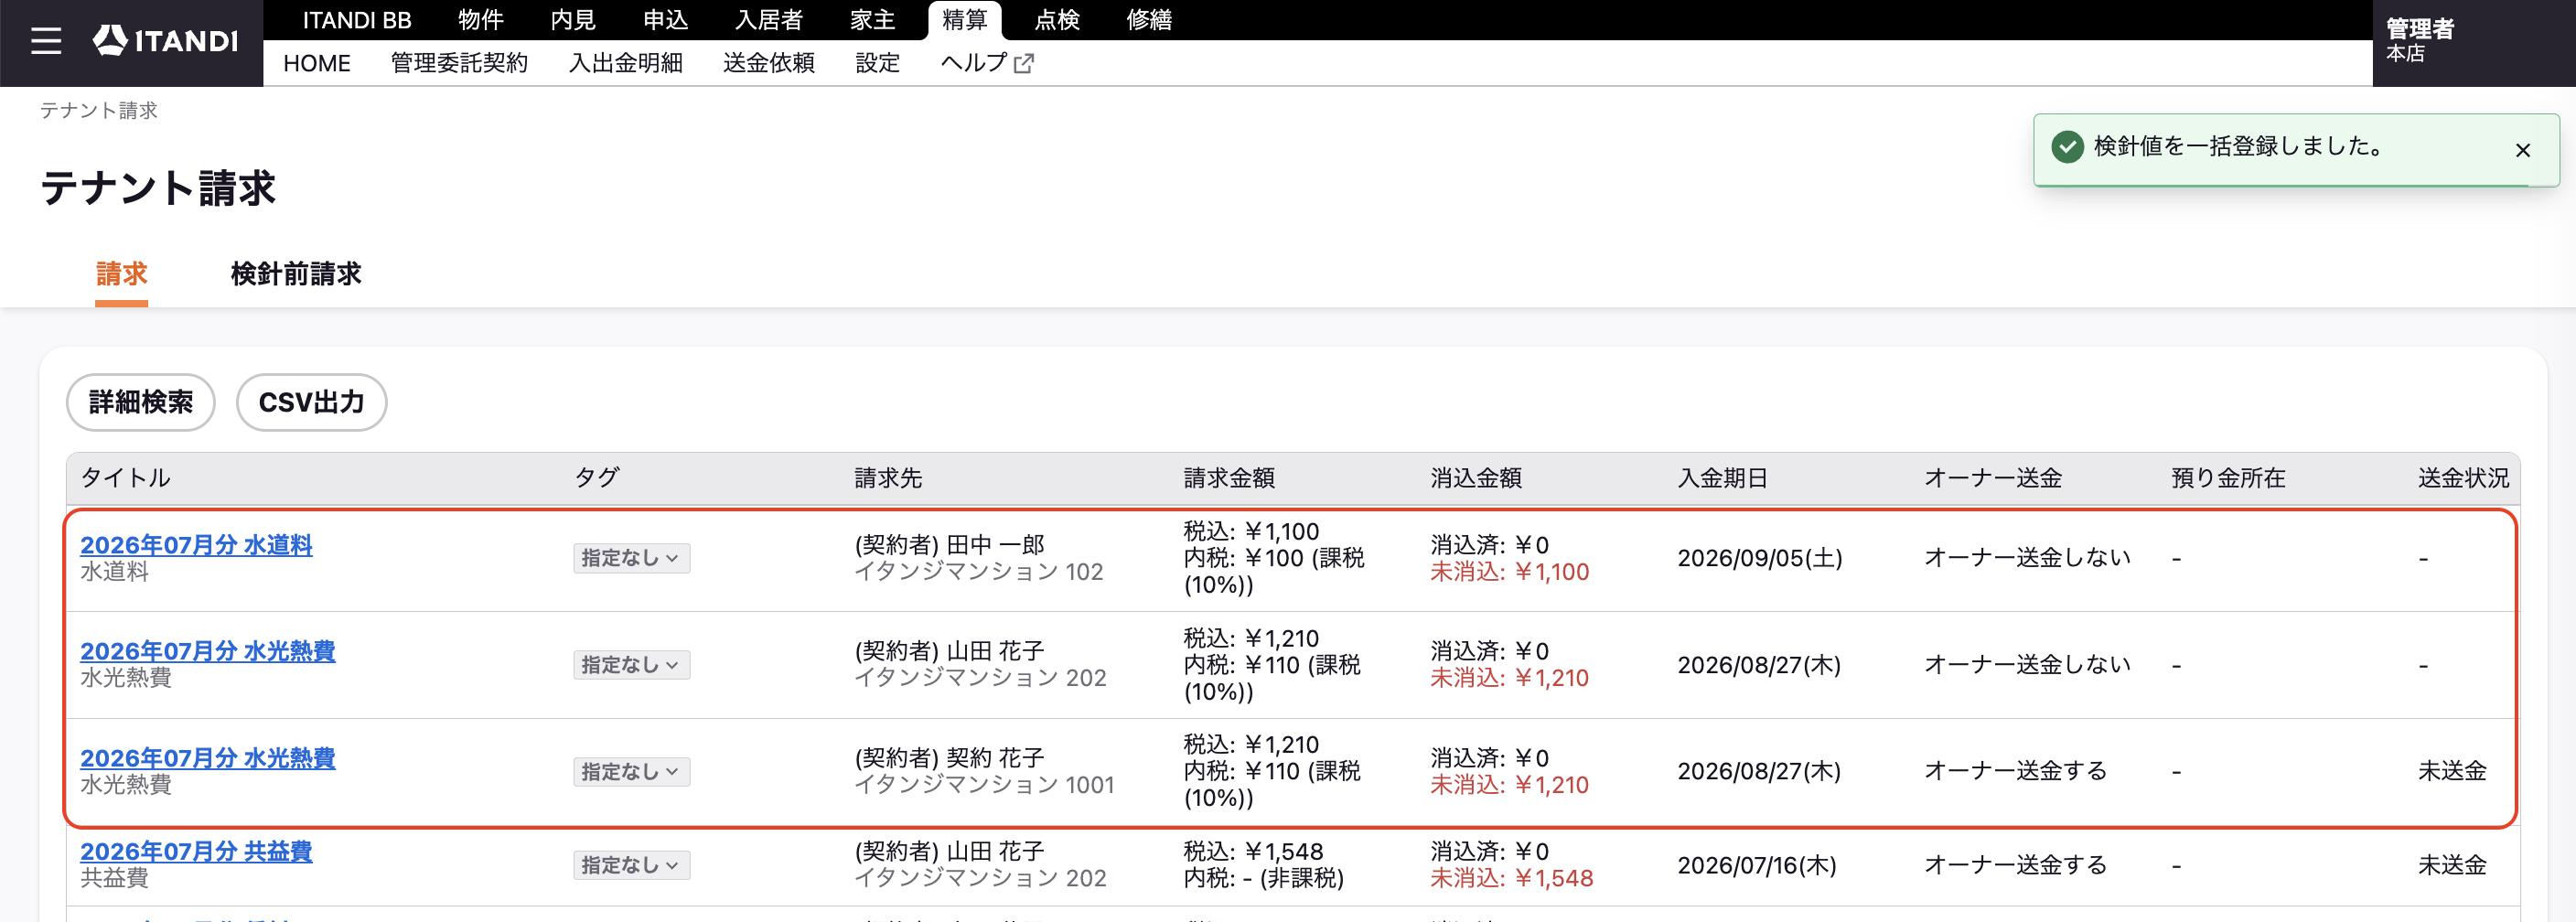Click 税込: ¥1,548 amount cell
This screenshot has width=2576, height=922.
tap(1253, 852)
